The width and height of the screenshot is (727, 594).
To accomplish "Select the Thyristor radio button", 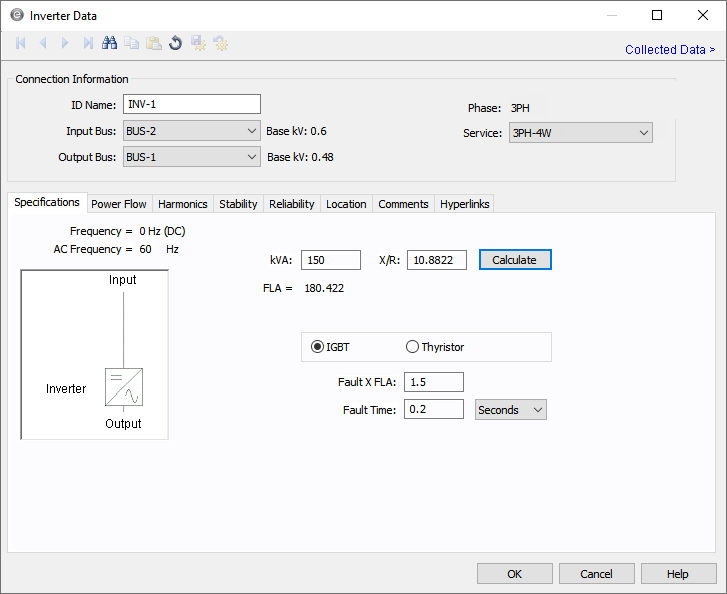I will click(x=412, y=347).
